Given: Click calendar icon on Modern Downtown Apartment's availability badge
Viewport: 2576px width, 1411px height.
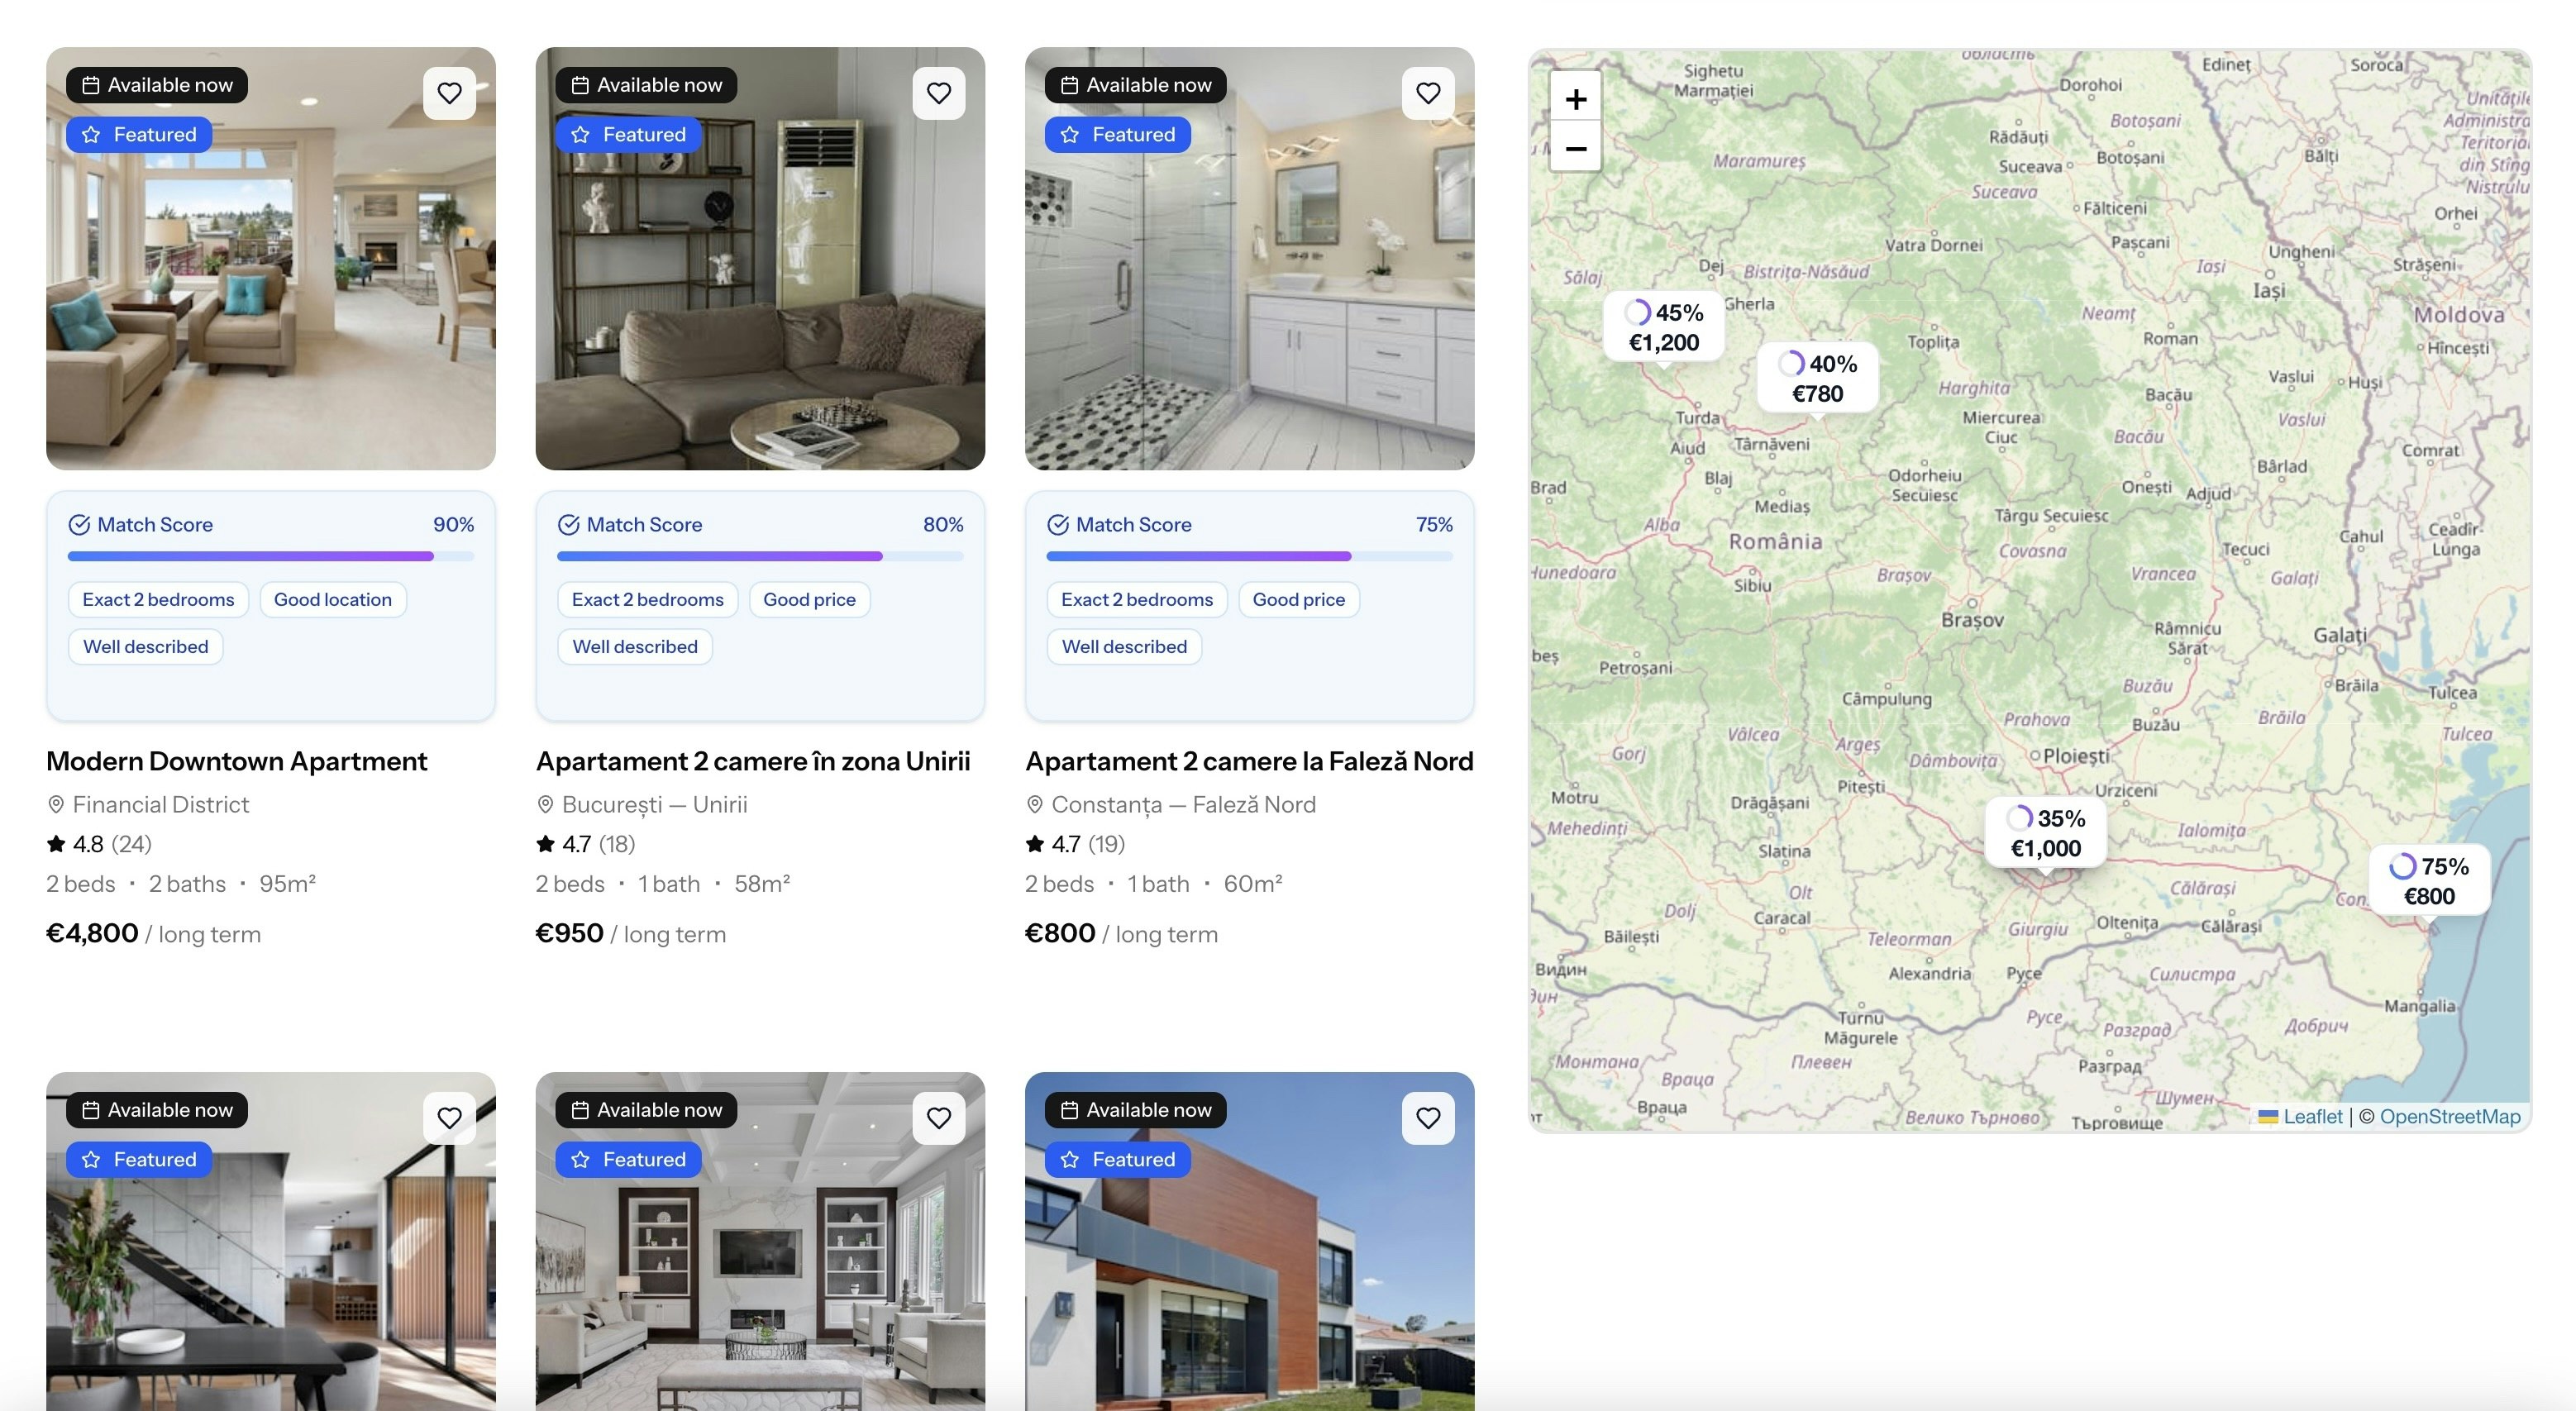Looking at the screenshot, I should pos(90,85).
